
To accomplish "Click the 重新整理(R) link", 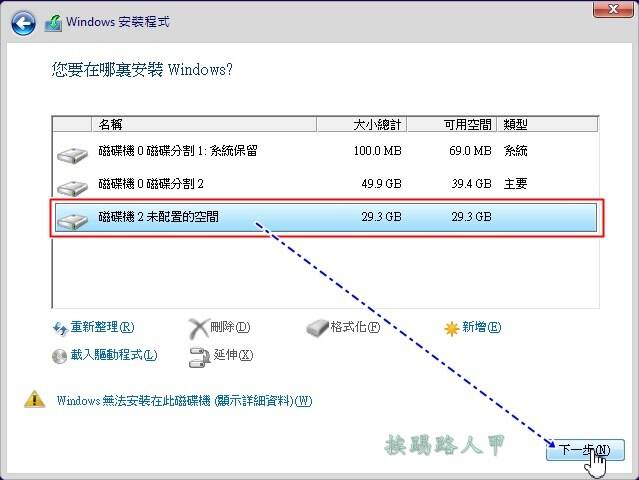I will (102, 327).
